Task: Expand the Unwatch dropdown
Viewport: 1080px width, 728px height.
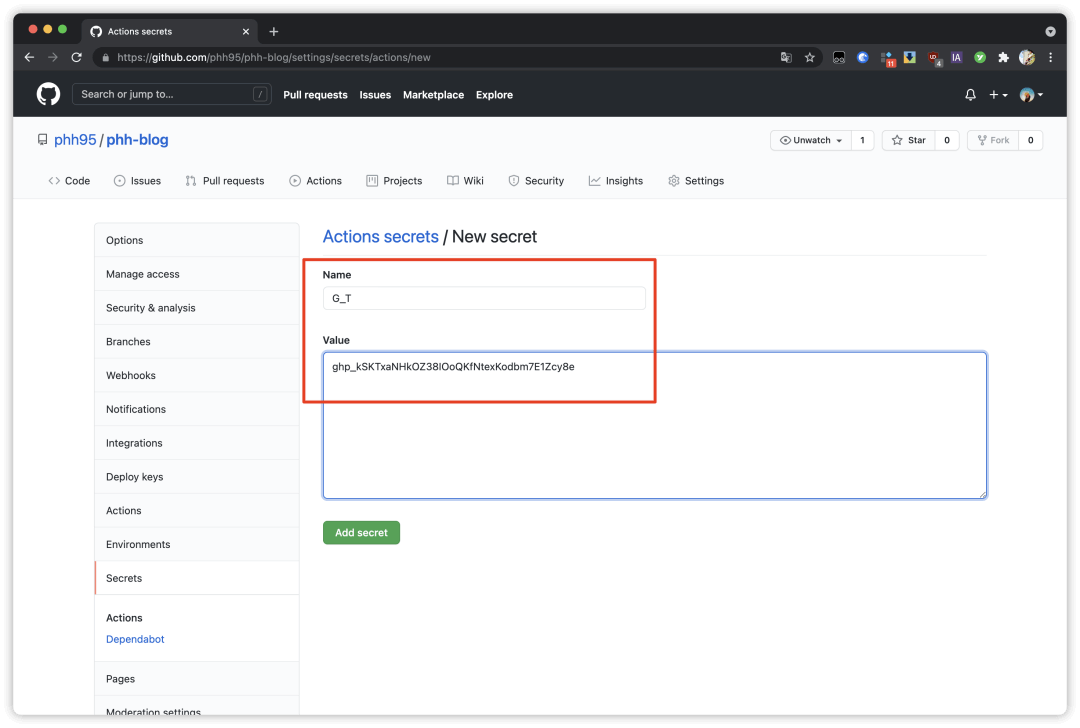Action: 811,140
